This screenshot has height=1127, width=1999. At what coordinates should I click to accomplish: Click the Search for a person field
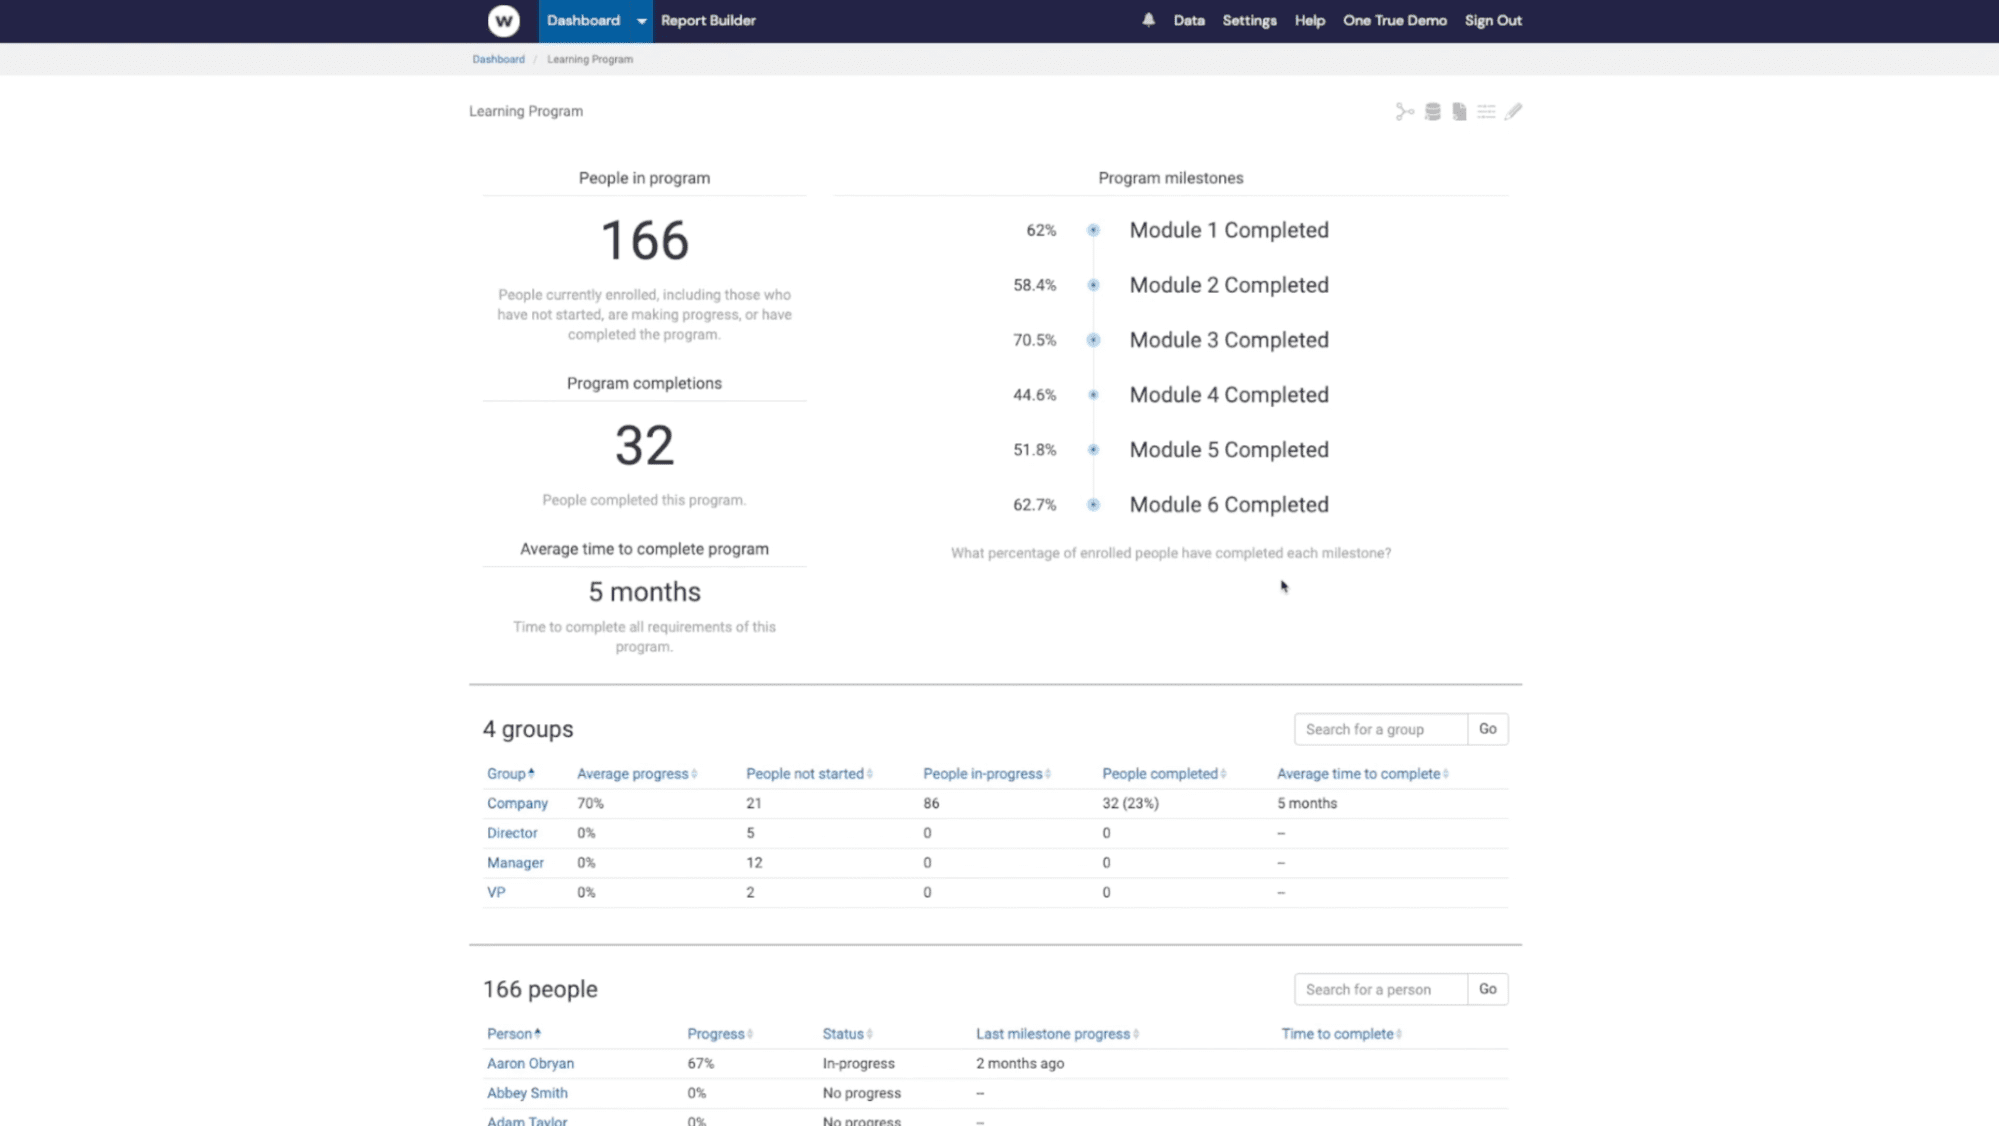coord(1380,989)
